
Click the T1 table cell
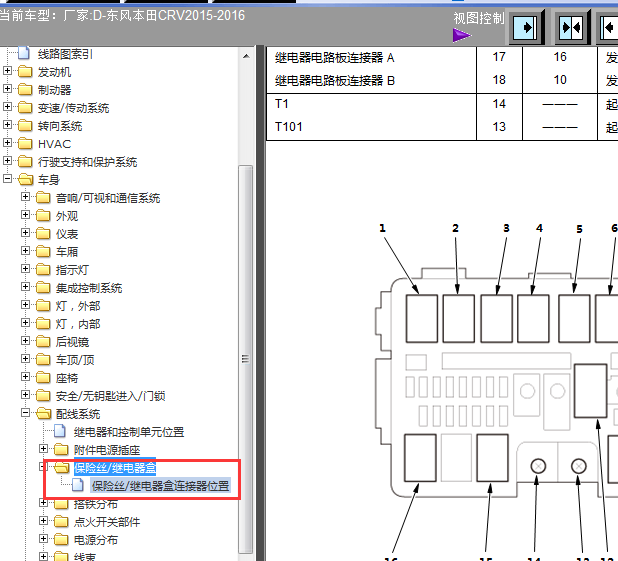tap(282, 104)
